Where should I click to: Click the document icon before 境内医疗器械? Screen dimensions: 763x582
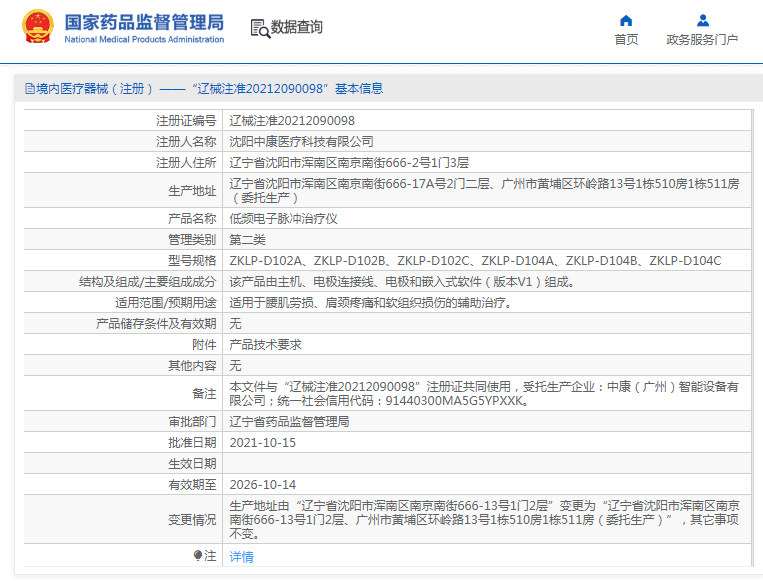coord(29,89)
